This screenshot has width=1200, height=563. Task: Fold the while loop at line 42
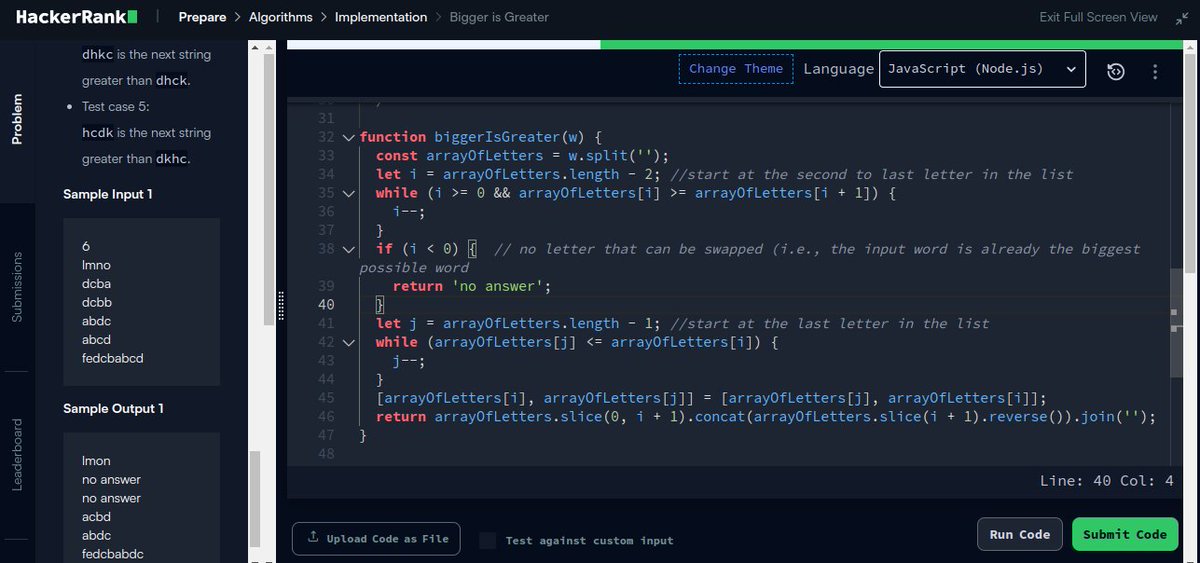tap(348, 342)
